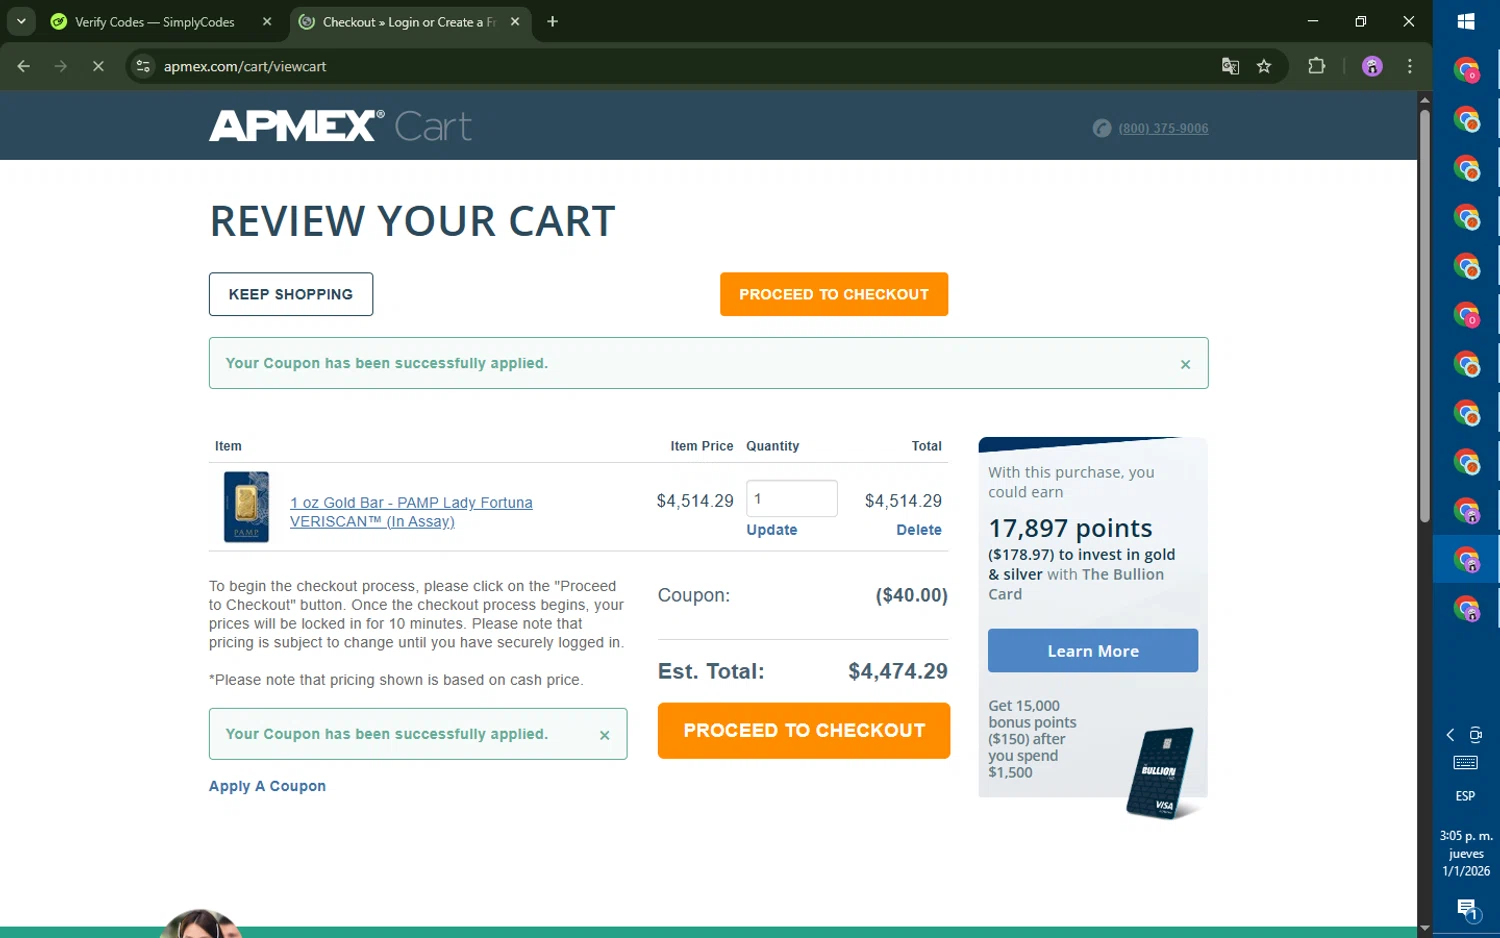1500x938 pixels.
Task: Dismiss the lower coupon applied banner
Action: tap(604, 735)
